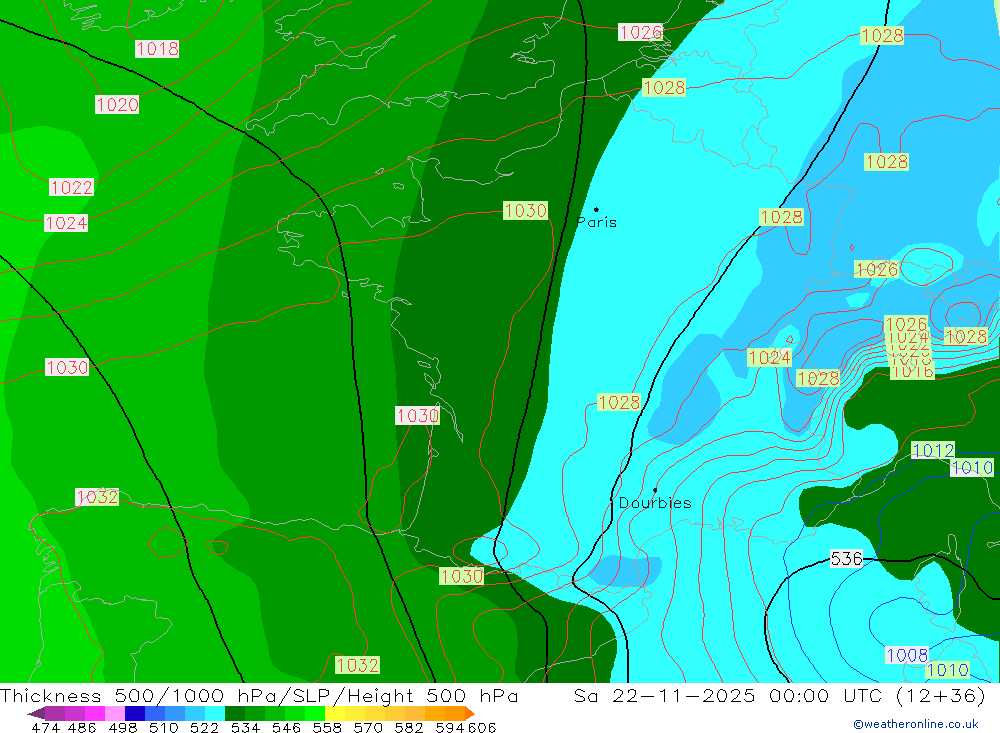The image size is (1000, 733).
Task: Click the 606 legend value
Action: tap(482, 727)
